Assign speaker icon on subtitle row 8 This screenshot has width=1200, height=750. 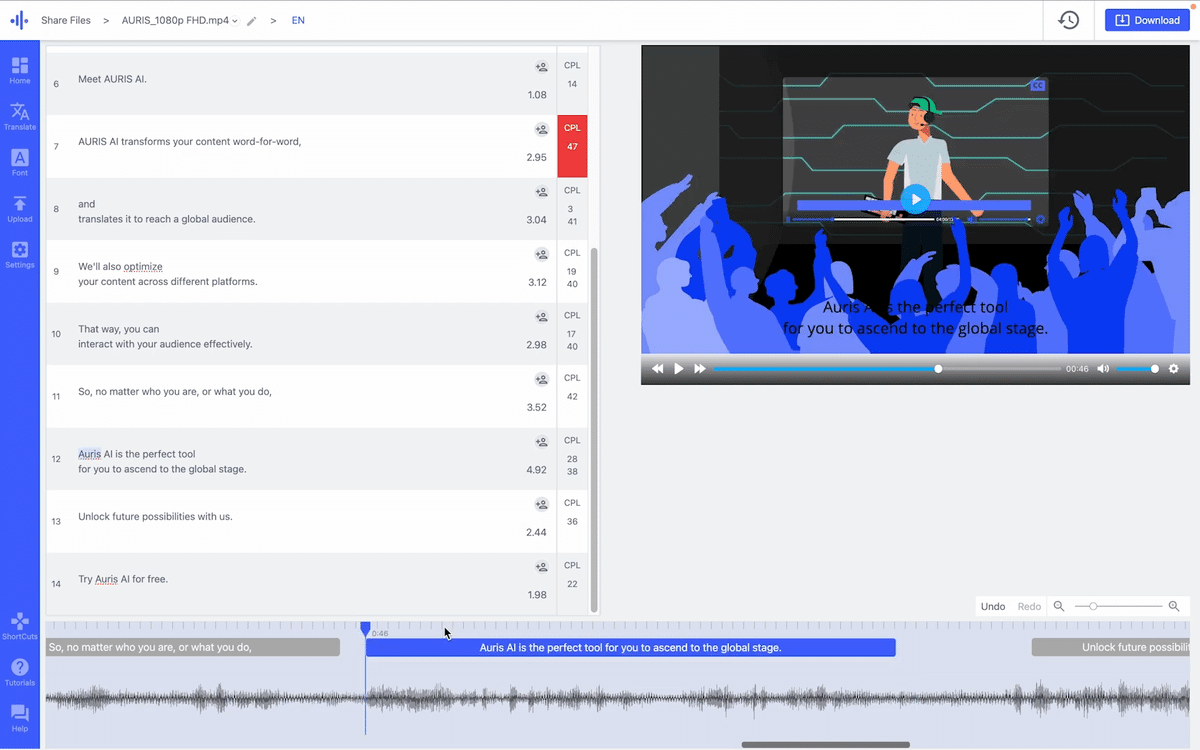tap(541, 192)
